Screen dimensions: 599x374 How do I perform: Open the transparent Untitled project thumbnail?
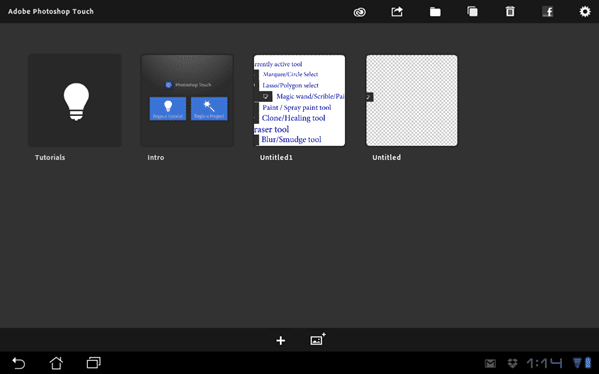click(412, 100)
